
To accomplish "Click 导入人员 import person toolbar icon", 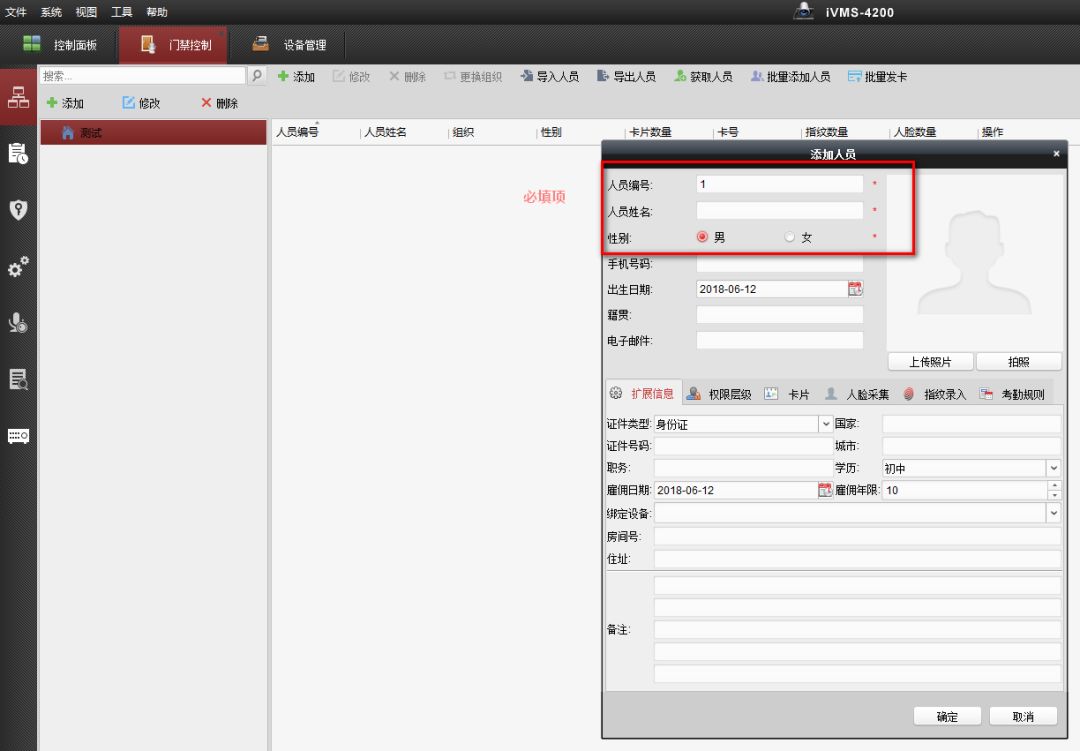I will (x=549, y=77).
